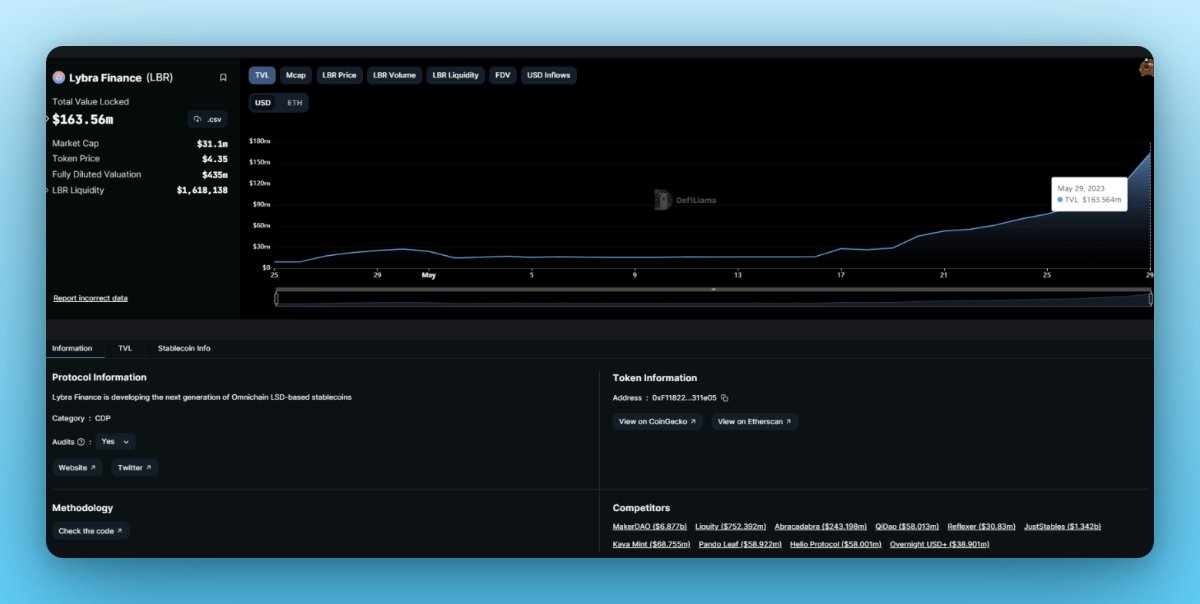Click the Market Cap value $31.1m

[212, 143]
